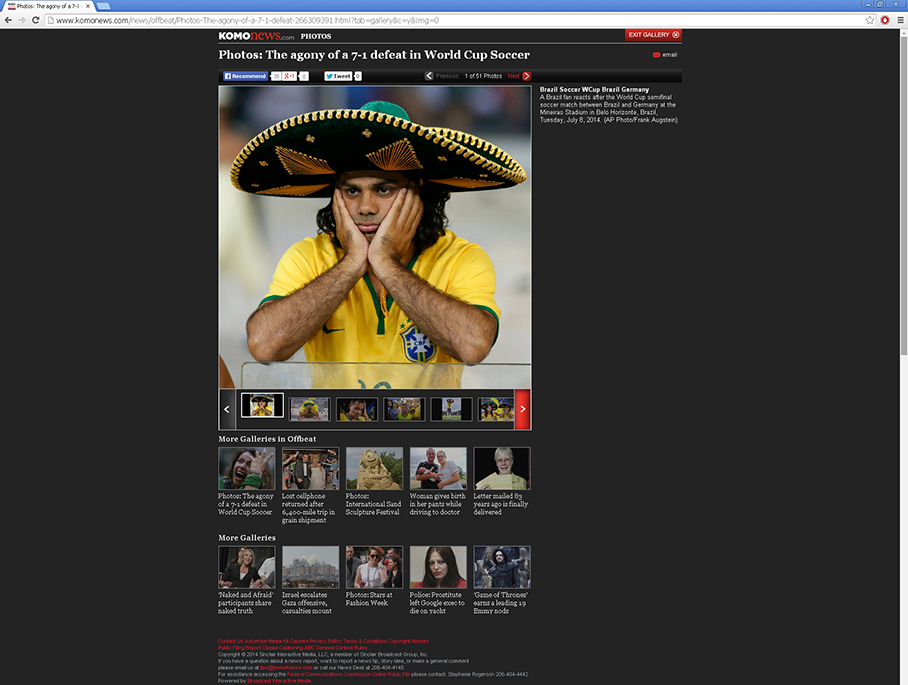
Task: Click the browser Forward arrow
Action: click(22, 20)
